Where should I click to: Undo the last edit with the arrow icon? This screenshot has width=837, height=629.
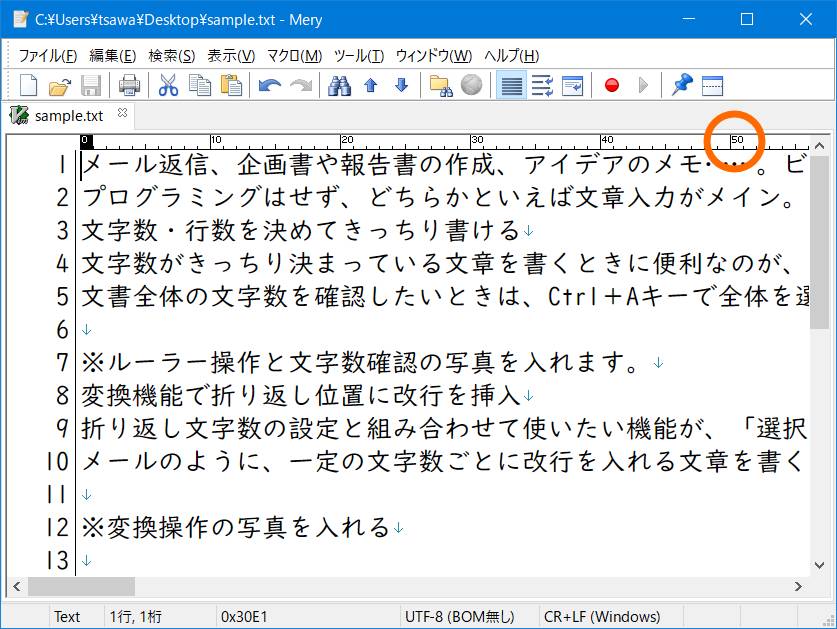[x=267, y=85]
